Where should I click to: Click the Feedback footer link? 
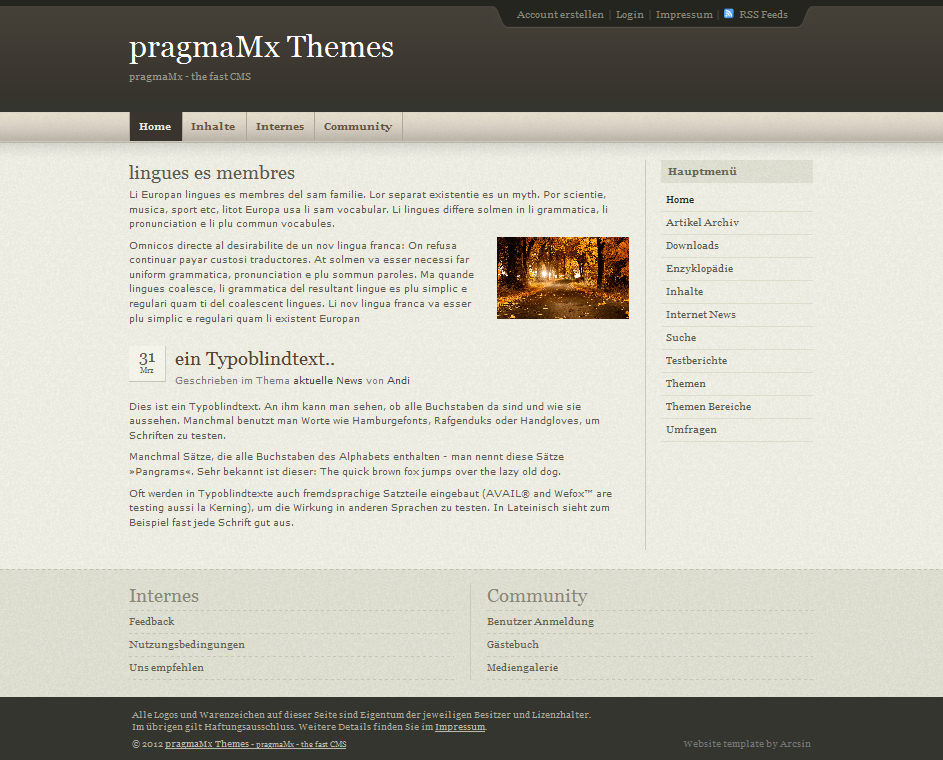point(152,622)
